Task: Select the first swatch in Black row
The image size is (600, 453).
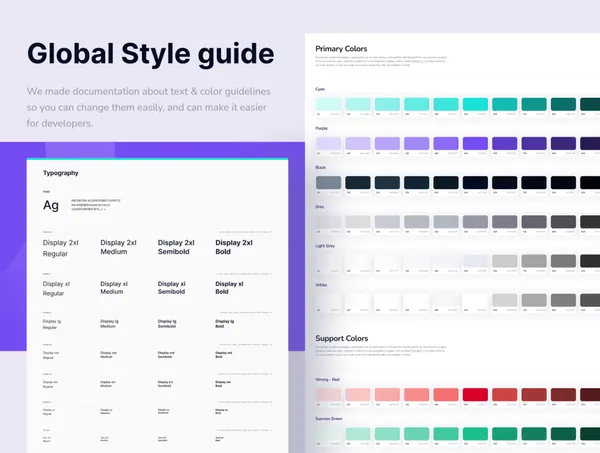Action: 328,182
